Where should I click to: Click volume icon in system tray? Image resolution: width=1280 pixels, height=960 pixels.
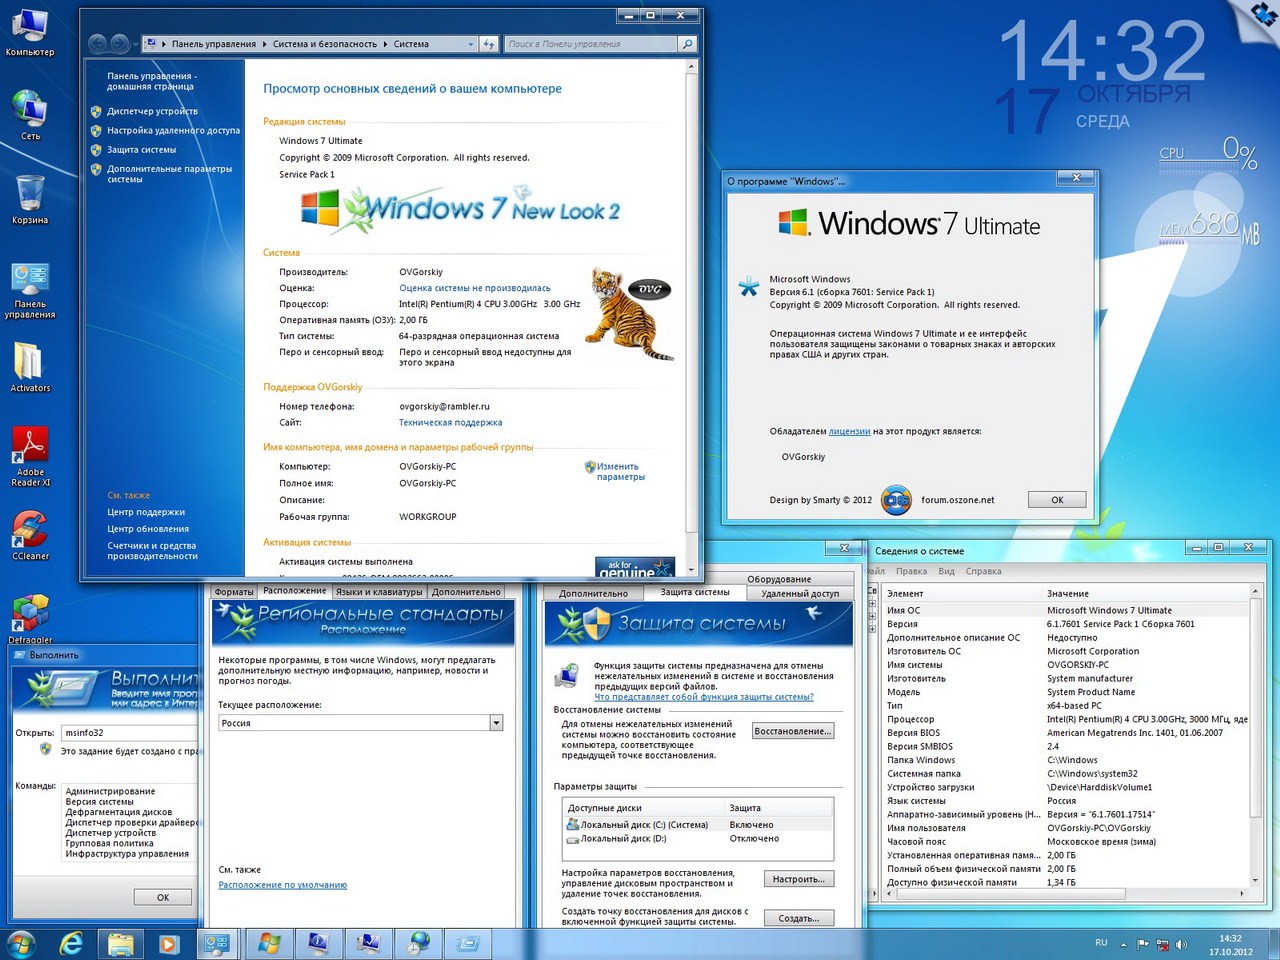(1182, 944)
